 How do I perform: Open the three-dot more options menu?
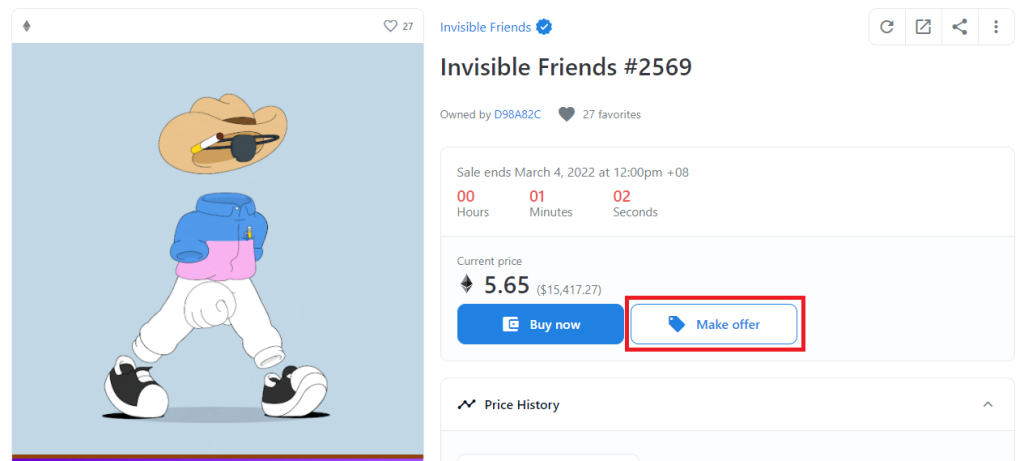[996, 27]
